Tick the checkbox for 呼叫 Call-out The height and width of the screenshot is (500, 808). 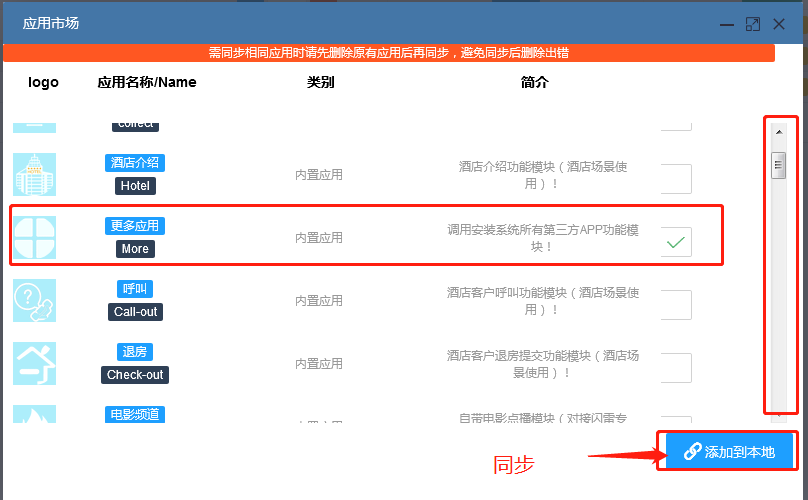pyautogui.click(x=676, y=305)
